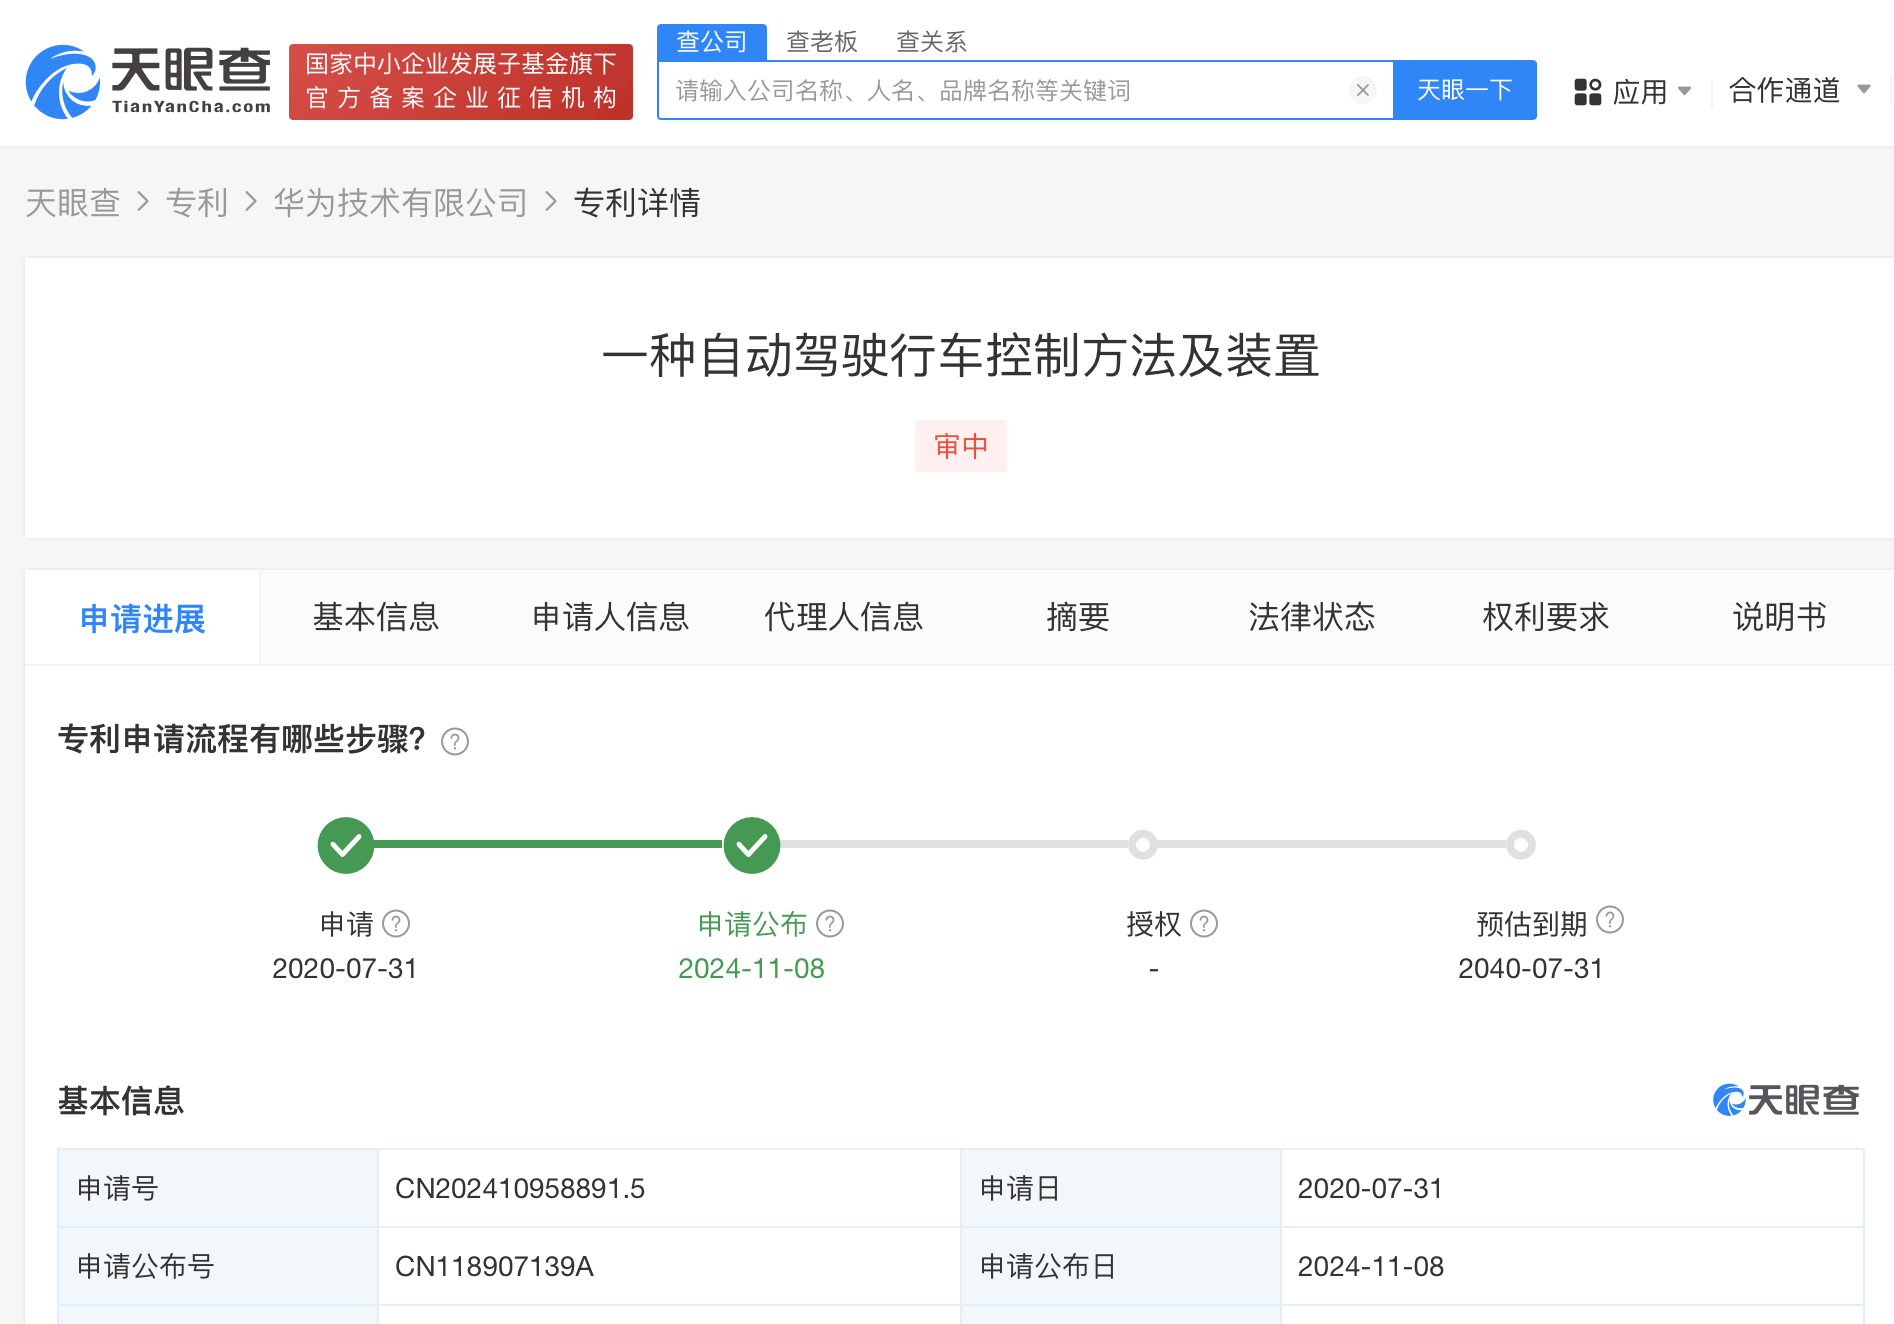Click the 预估到期 progress marker circle

pyautogui.click(x=1521, y=845)
